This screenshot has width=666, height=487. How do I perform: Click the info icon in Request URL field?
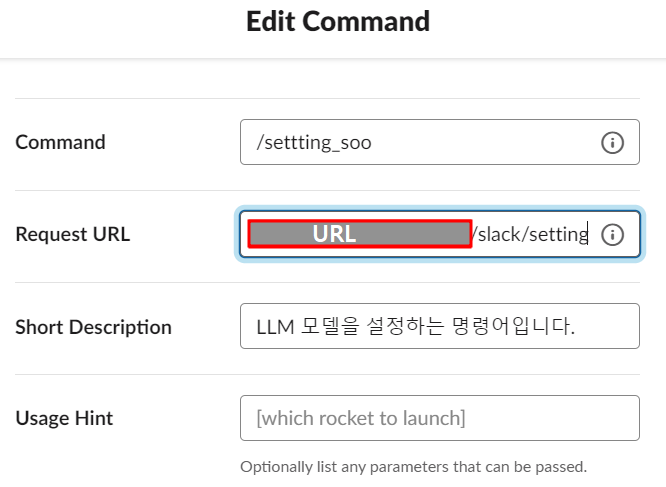click(x=612, y=235)
